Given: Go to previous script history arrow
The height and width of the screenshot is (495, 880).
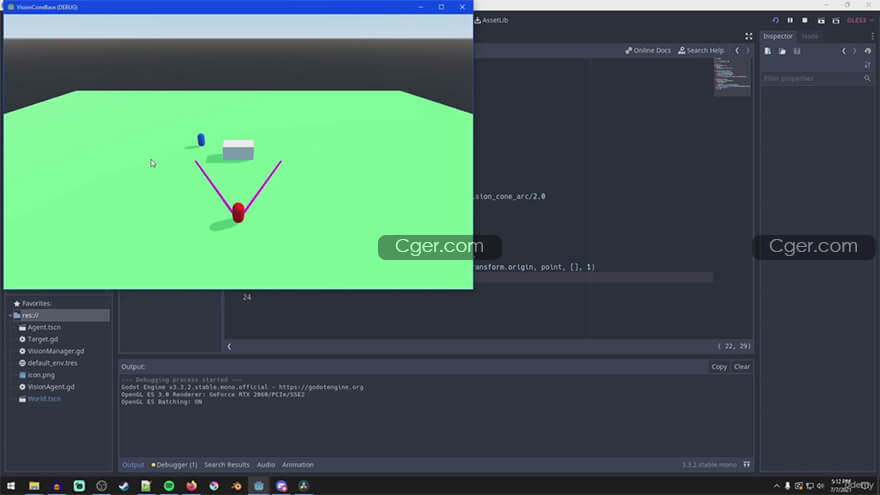Looking at the screenshot, I should [x=737, y=51].
